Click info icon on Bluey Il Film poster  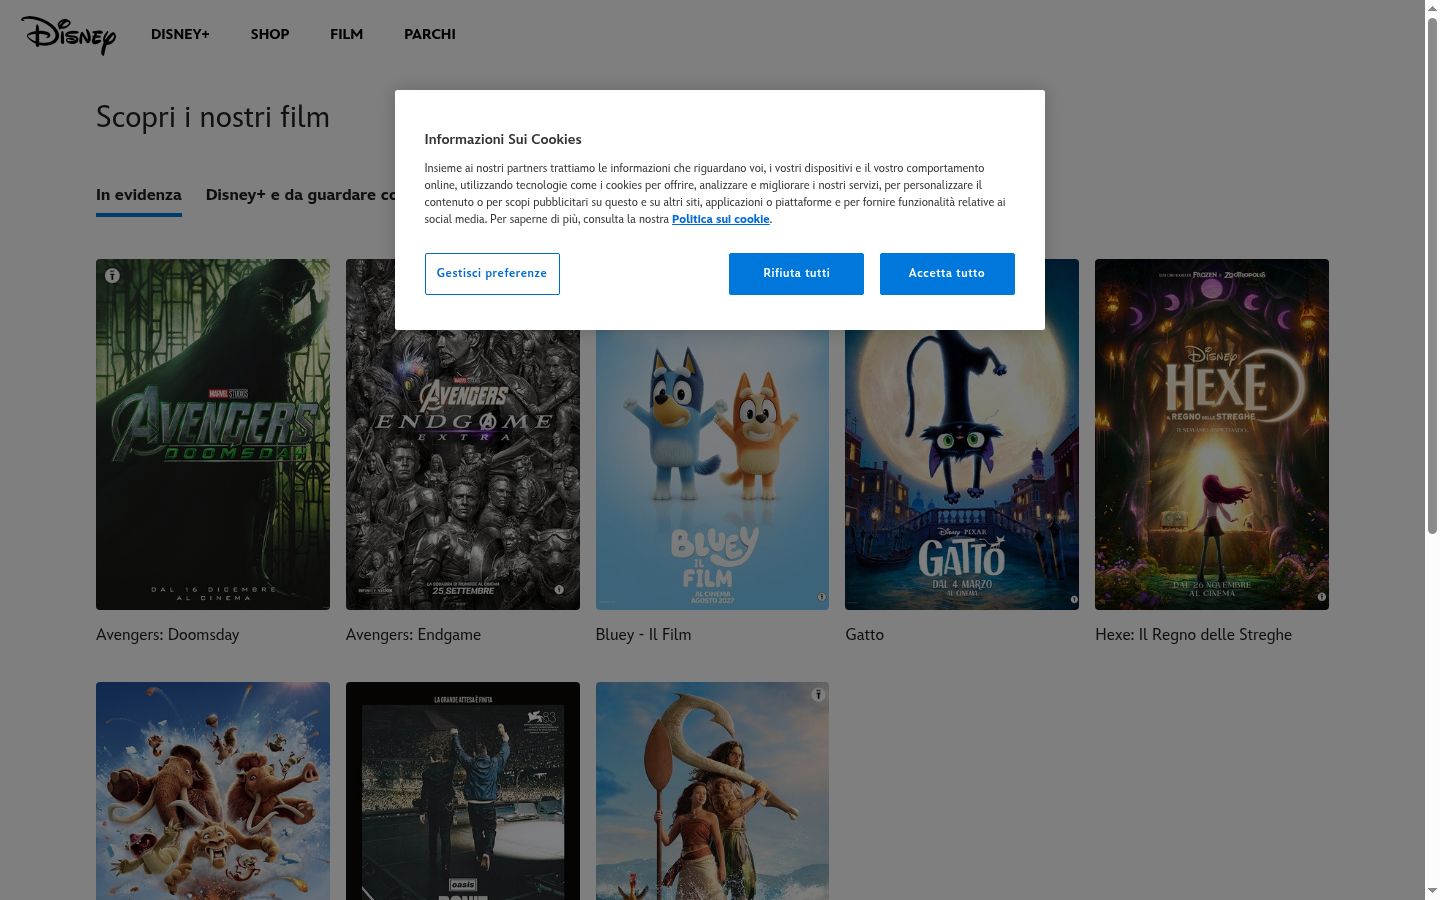(821, 597)
